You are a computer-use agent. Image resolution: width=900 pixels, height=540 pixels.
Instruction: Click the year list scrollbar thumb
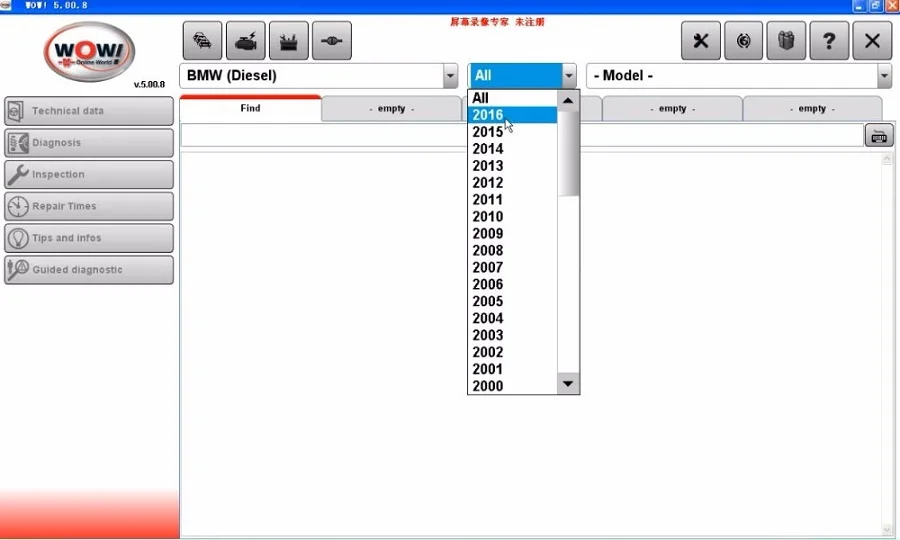[568, 153]
